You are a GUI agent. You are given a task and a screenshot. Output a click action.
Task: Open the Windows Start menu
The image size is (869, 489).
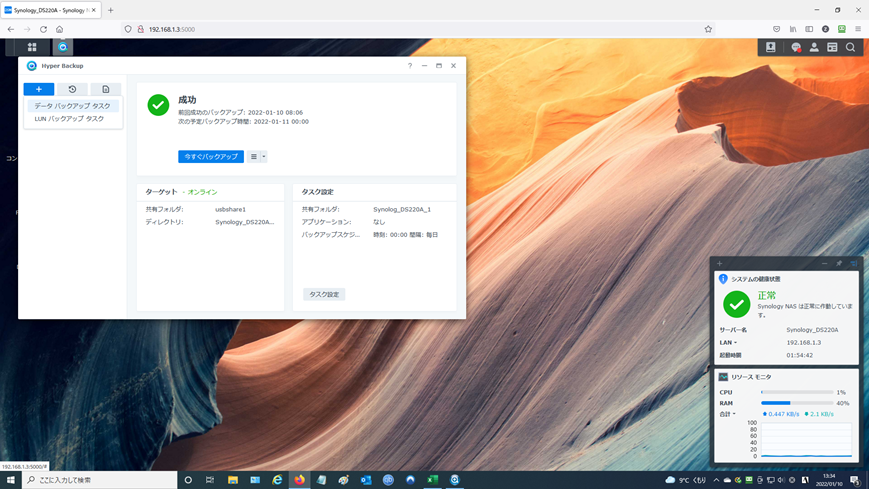click(11, 480)
